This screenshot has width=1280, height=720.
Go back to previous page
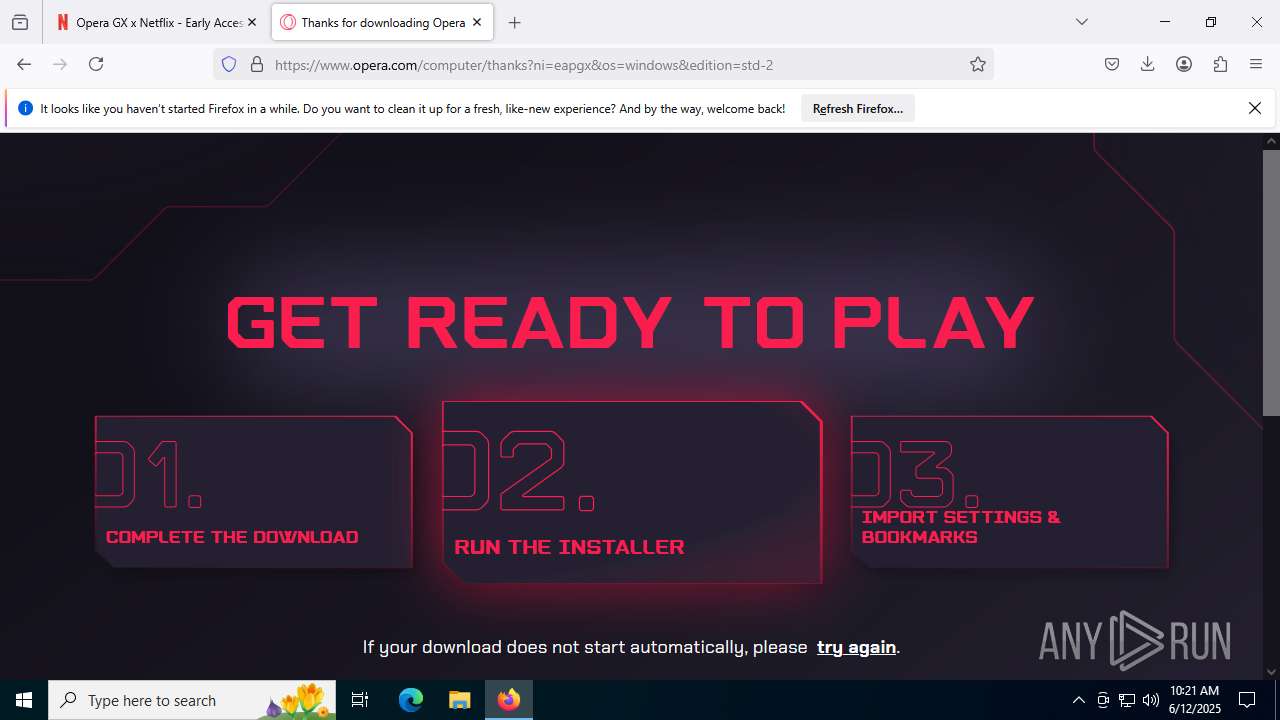pos(24,64)
